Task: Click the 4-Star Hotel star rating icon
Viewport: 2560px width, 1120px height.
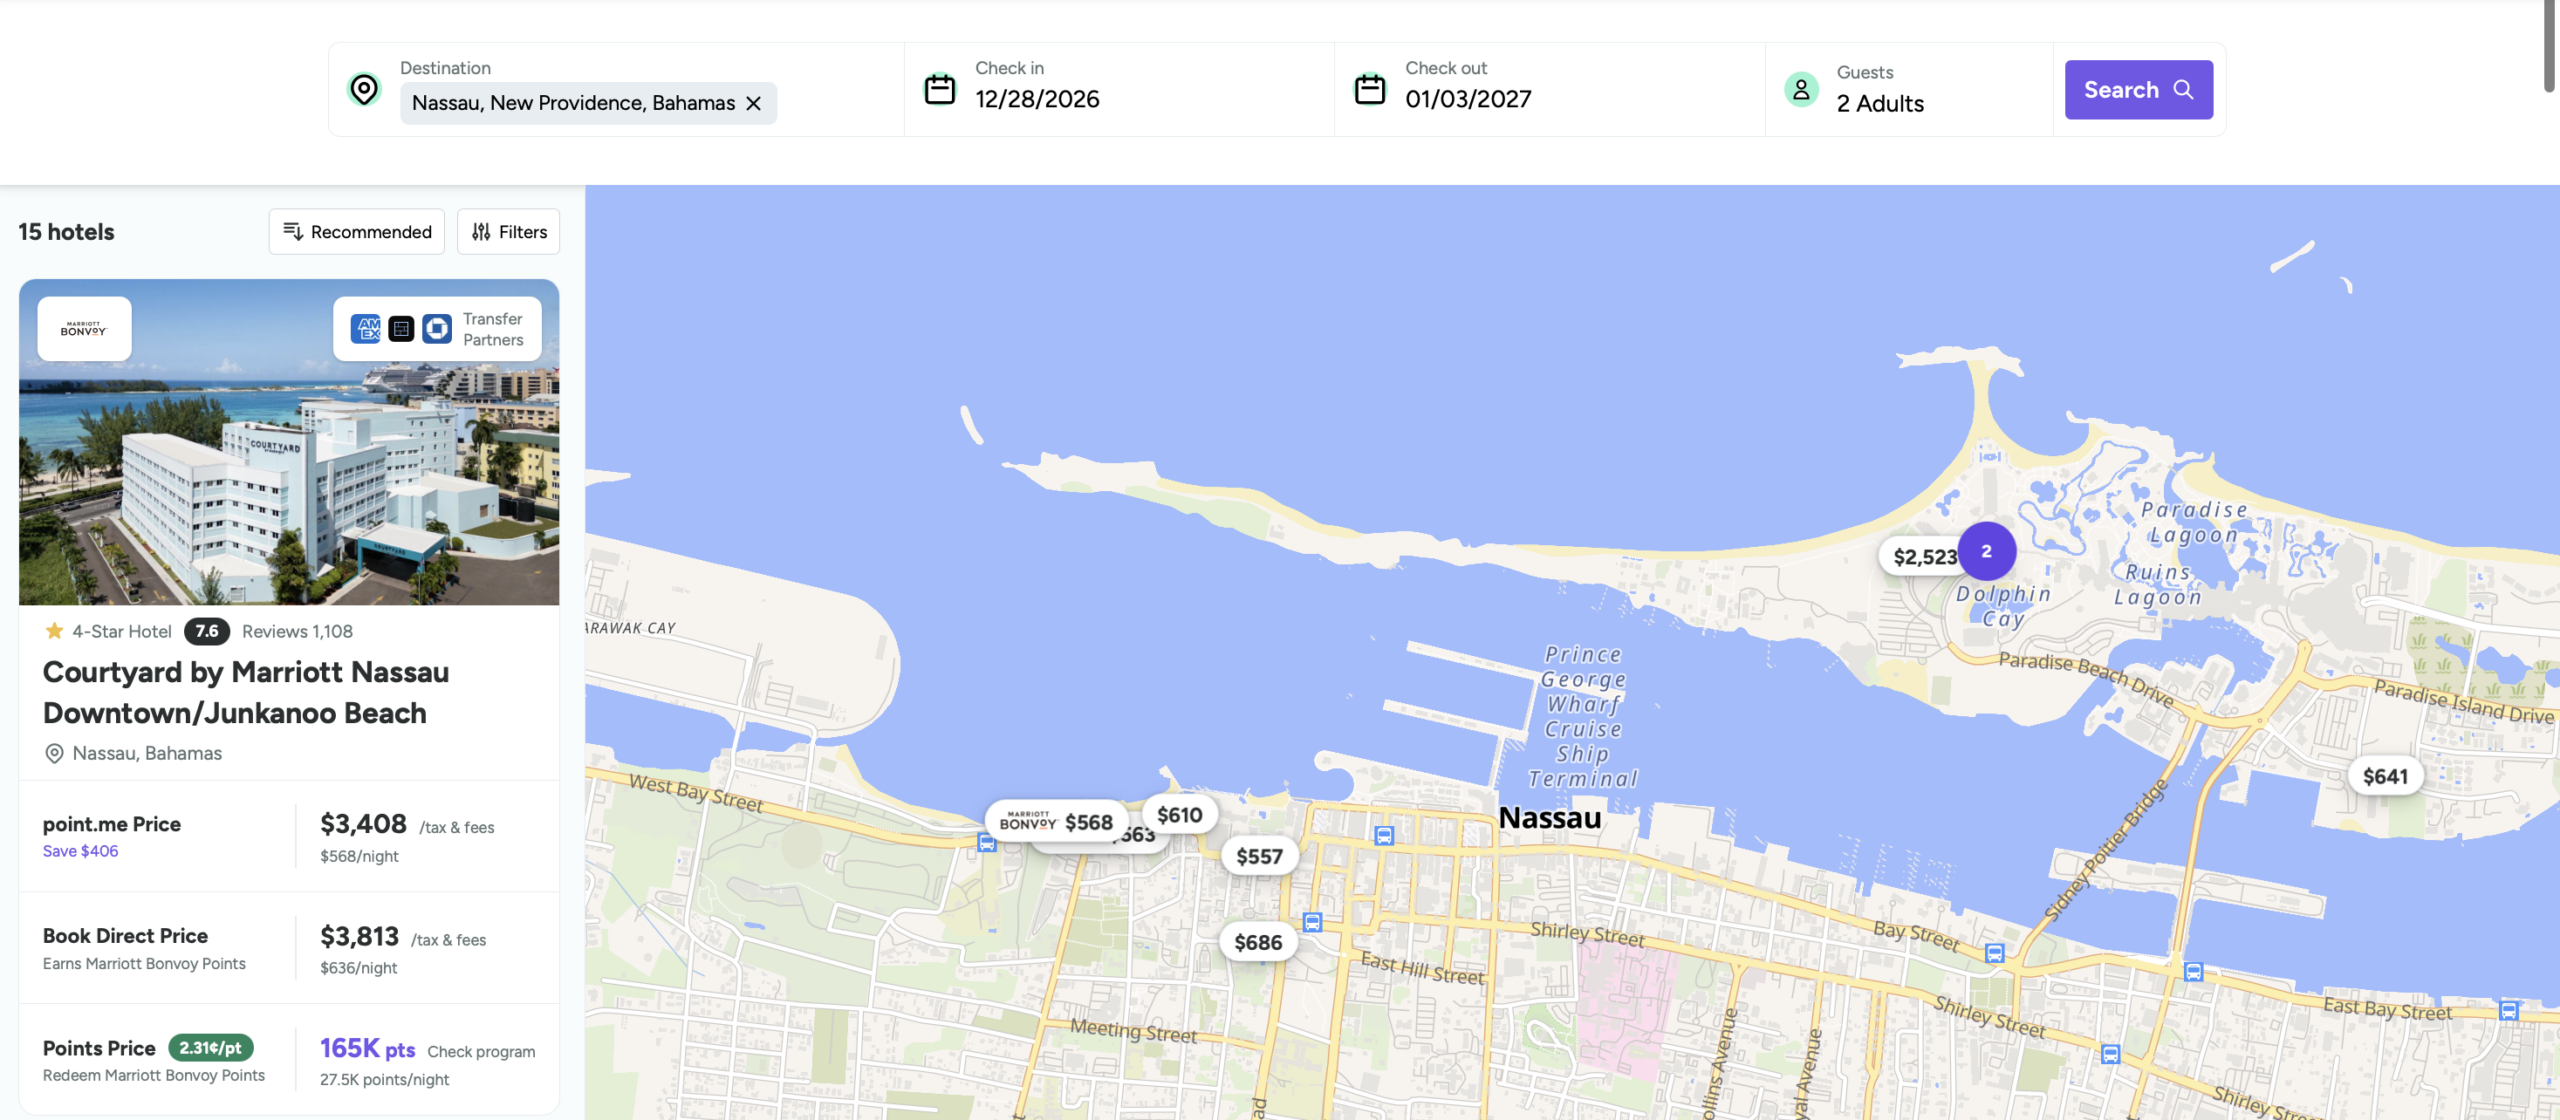Action: (x=54, y=631)
